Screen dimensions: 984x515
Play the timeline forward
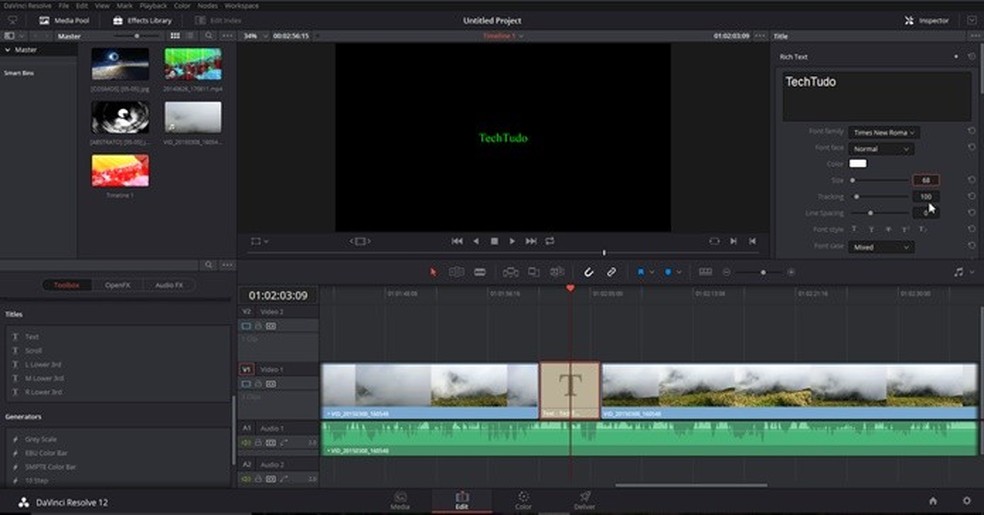pos(512,241)
